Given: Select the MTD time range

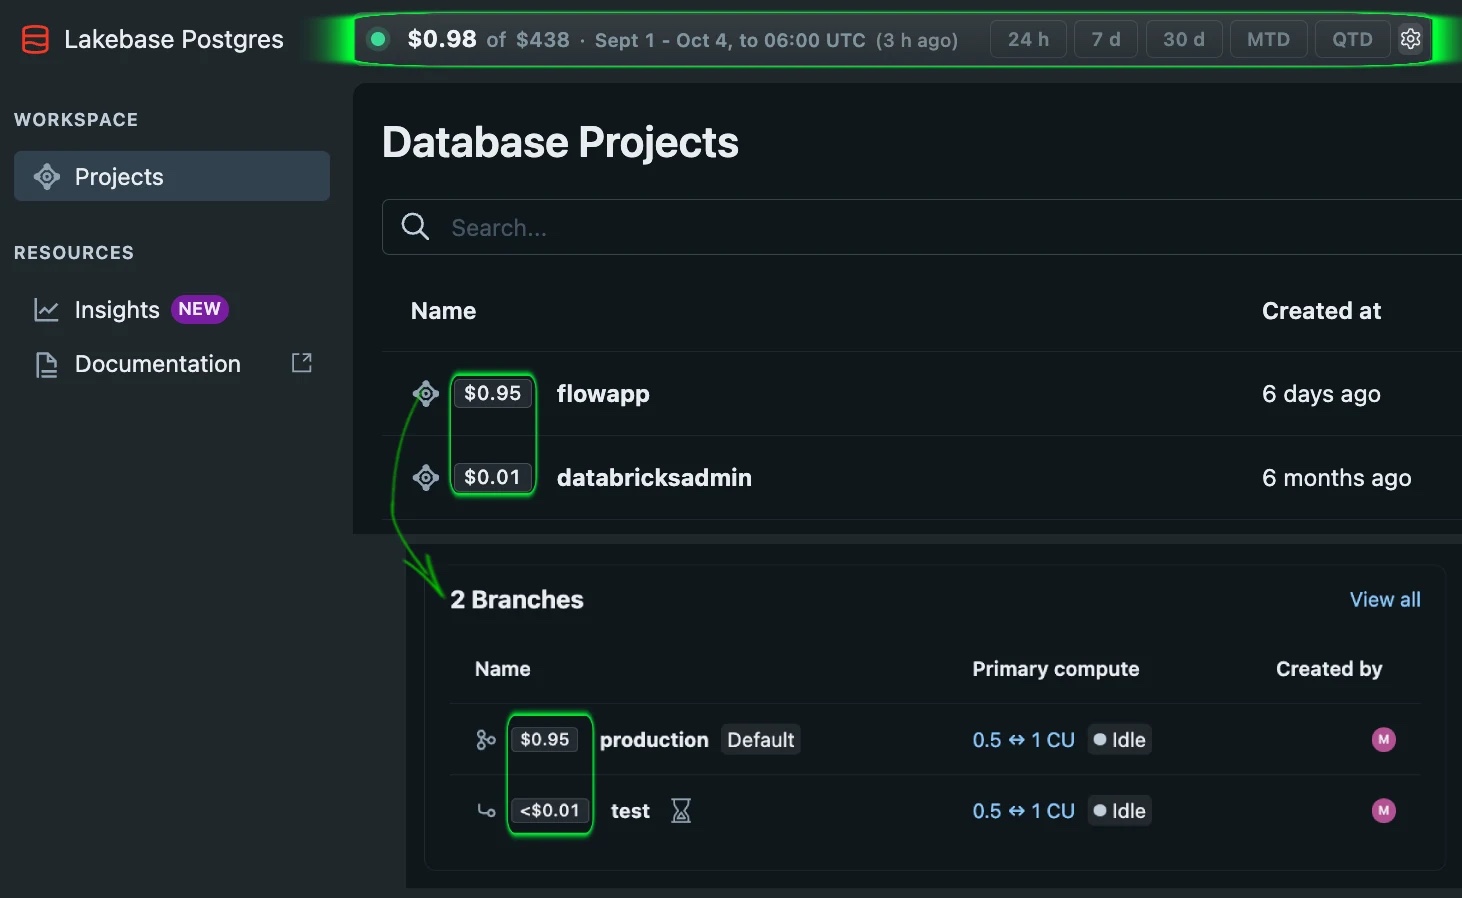Looking at the screenshot, I should tap(1268, 39).
